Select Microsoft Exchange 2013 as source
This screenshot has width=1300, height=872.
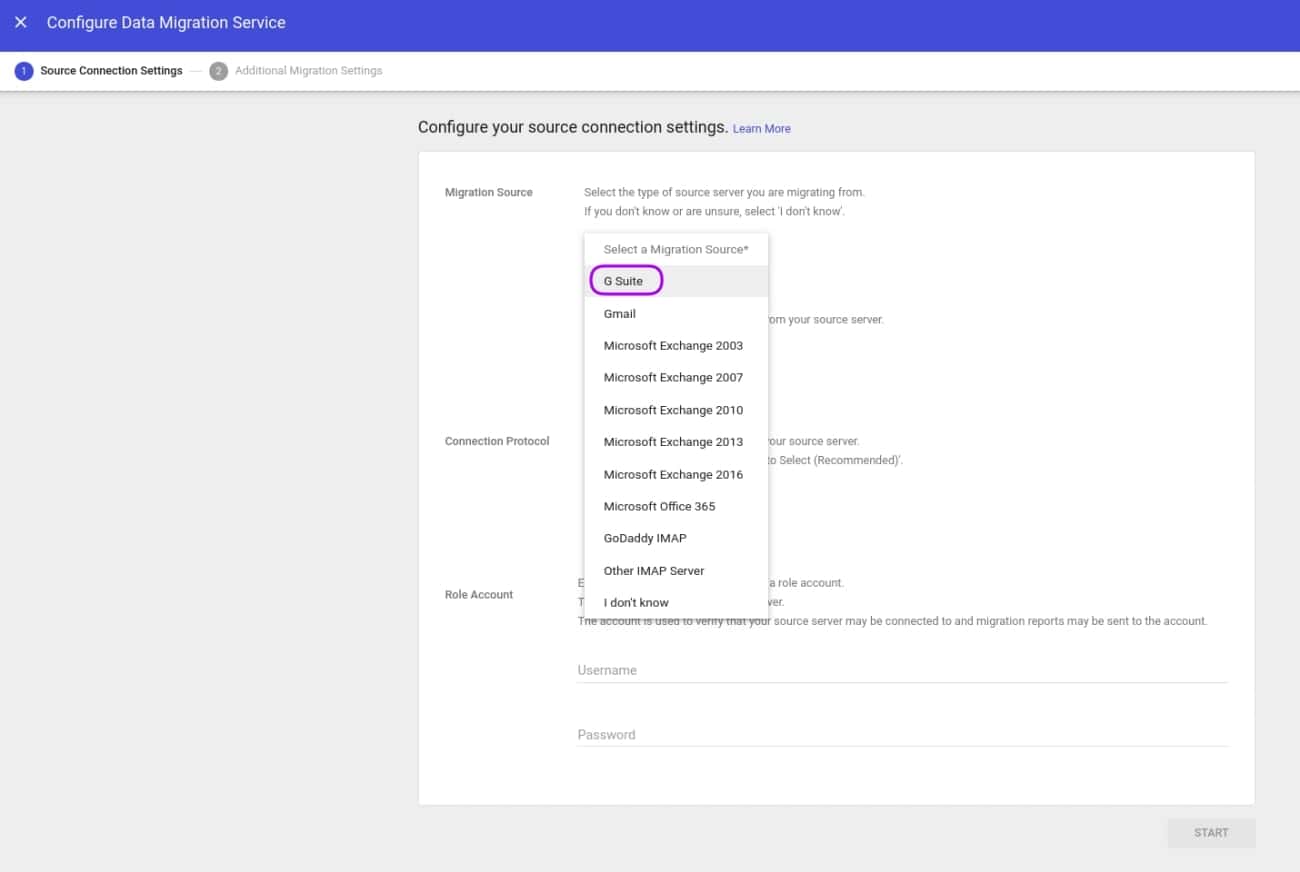[x=673, y=441]
